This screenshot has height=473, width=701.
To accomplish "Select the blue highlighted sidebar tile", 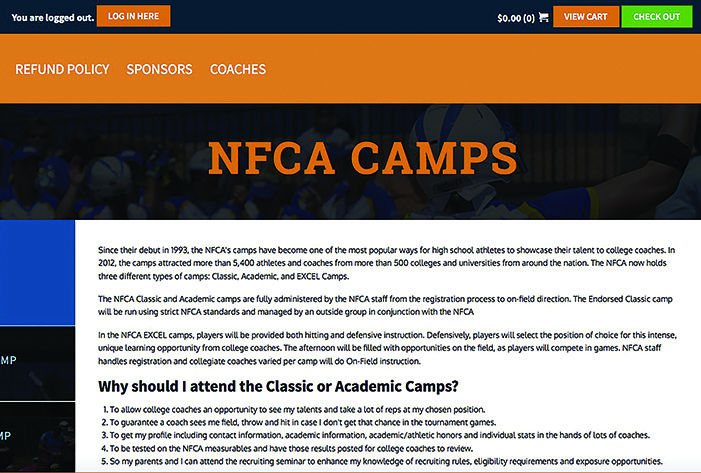I will point(37,274).
